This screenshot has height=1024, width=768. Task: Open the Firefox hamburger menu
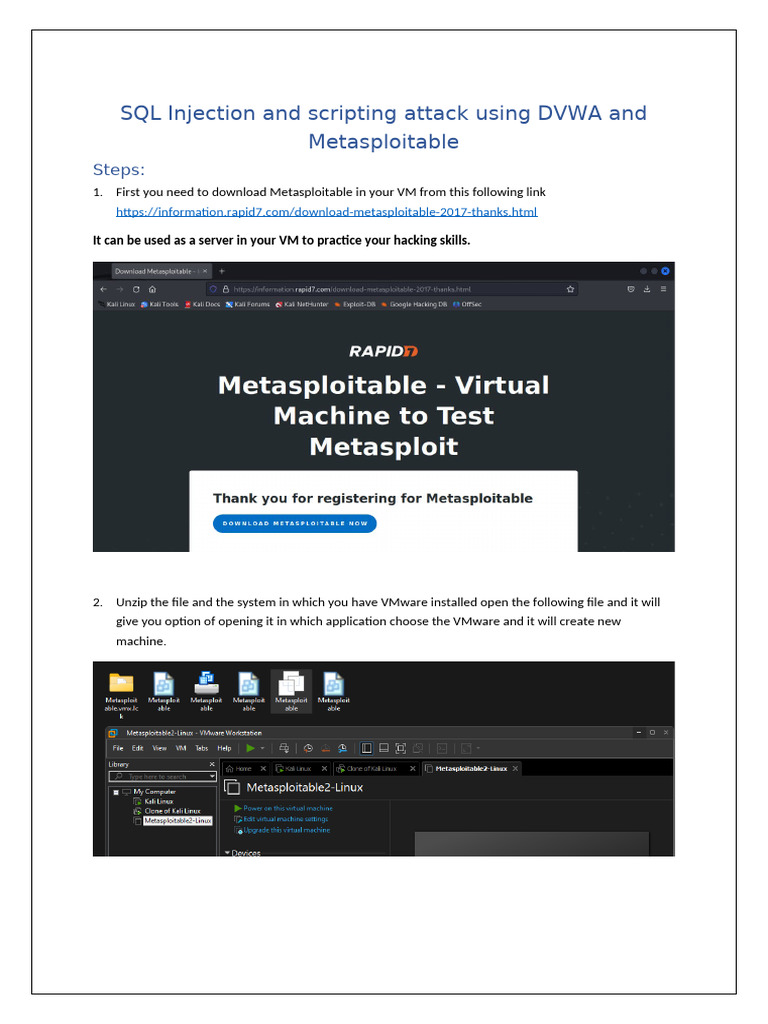(663, 289)
